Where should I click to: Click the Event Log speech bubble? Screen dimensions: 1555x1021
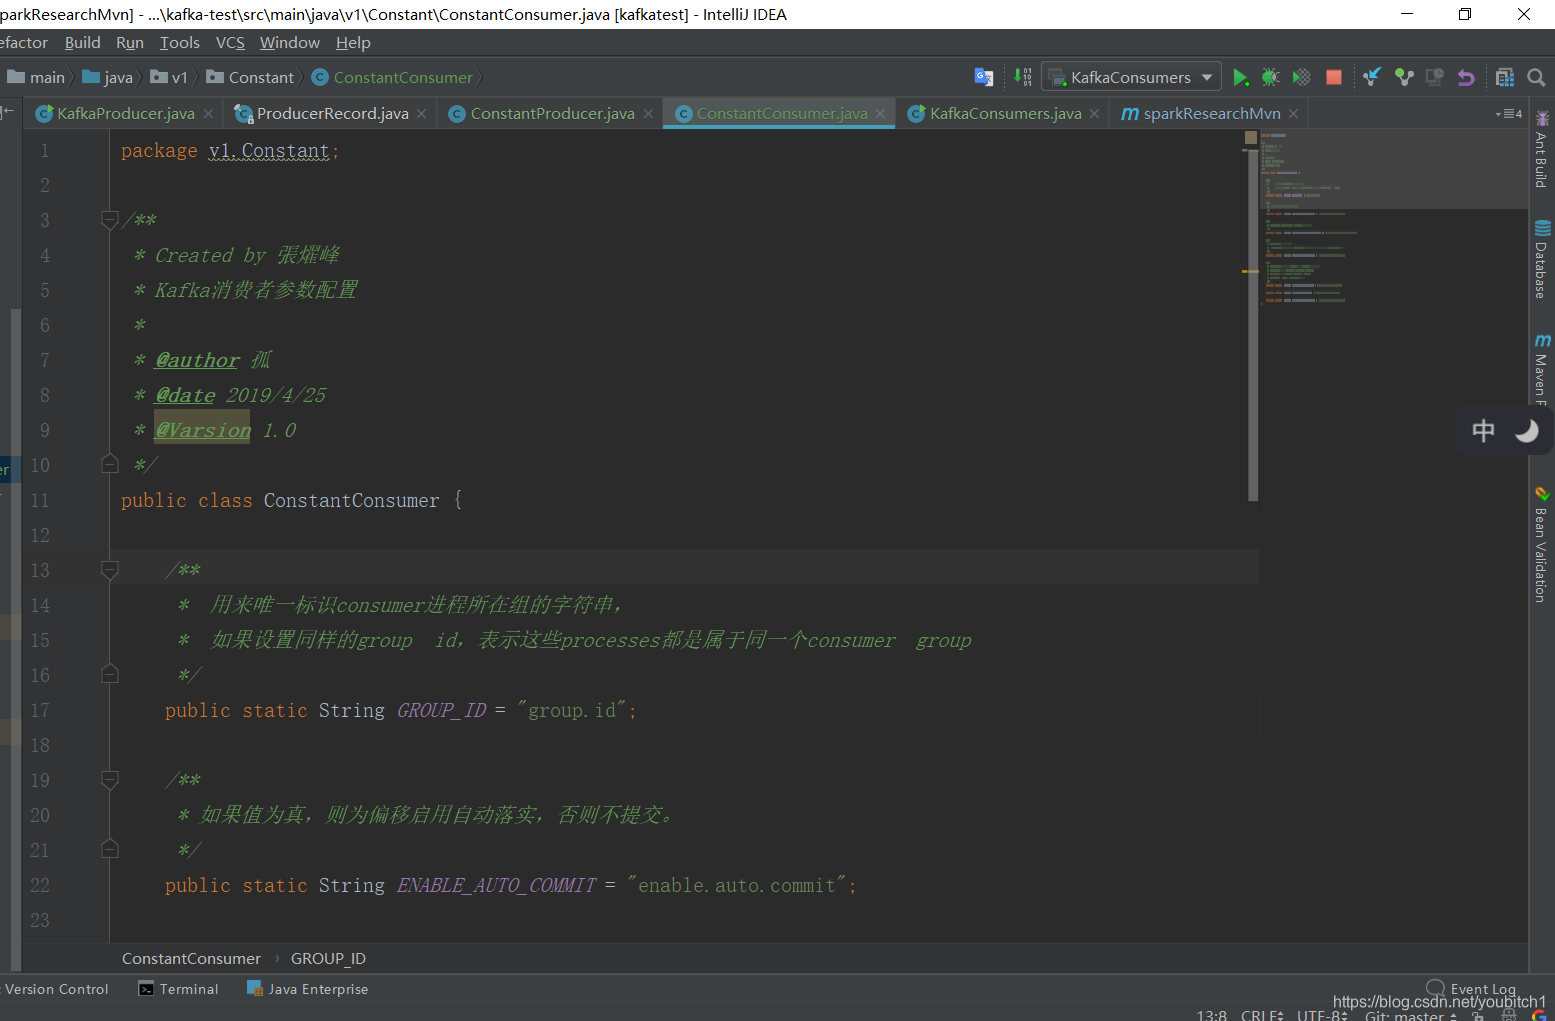click(1436, 987)
